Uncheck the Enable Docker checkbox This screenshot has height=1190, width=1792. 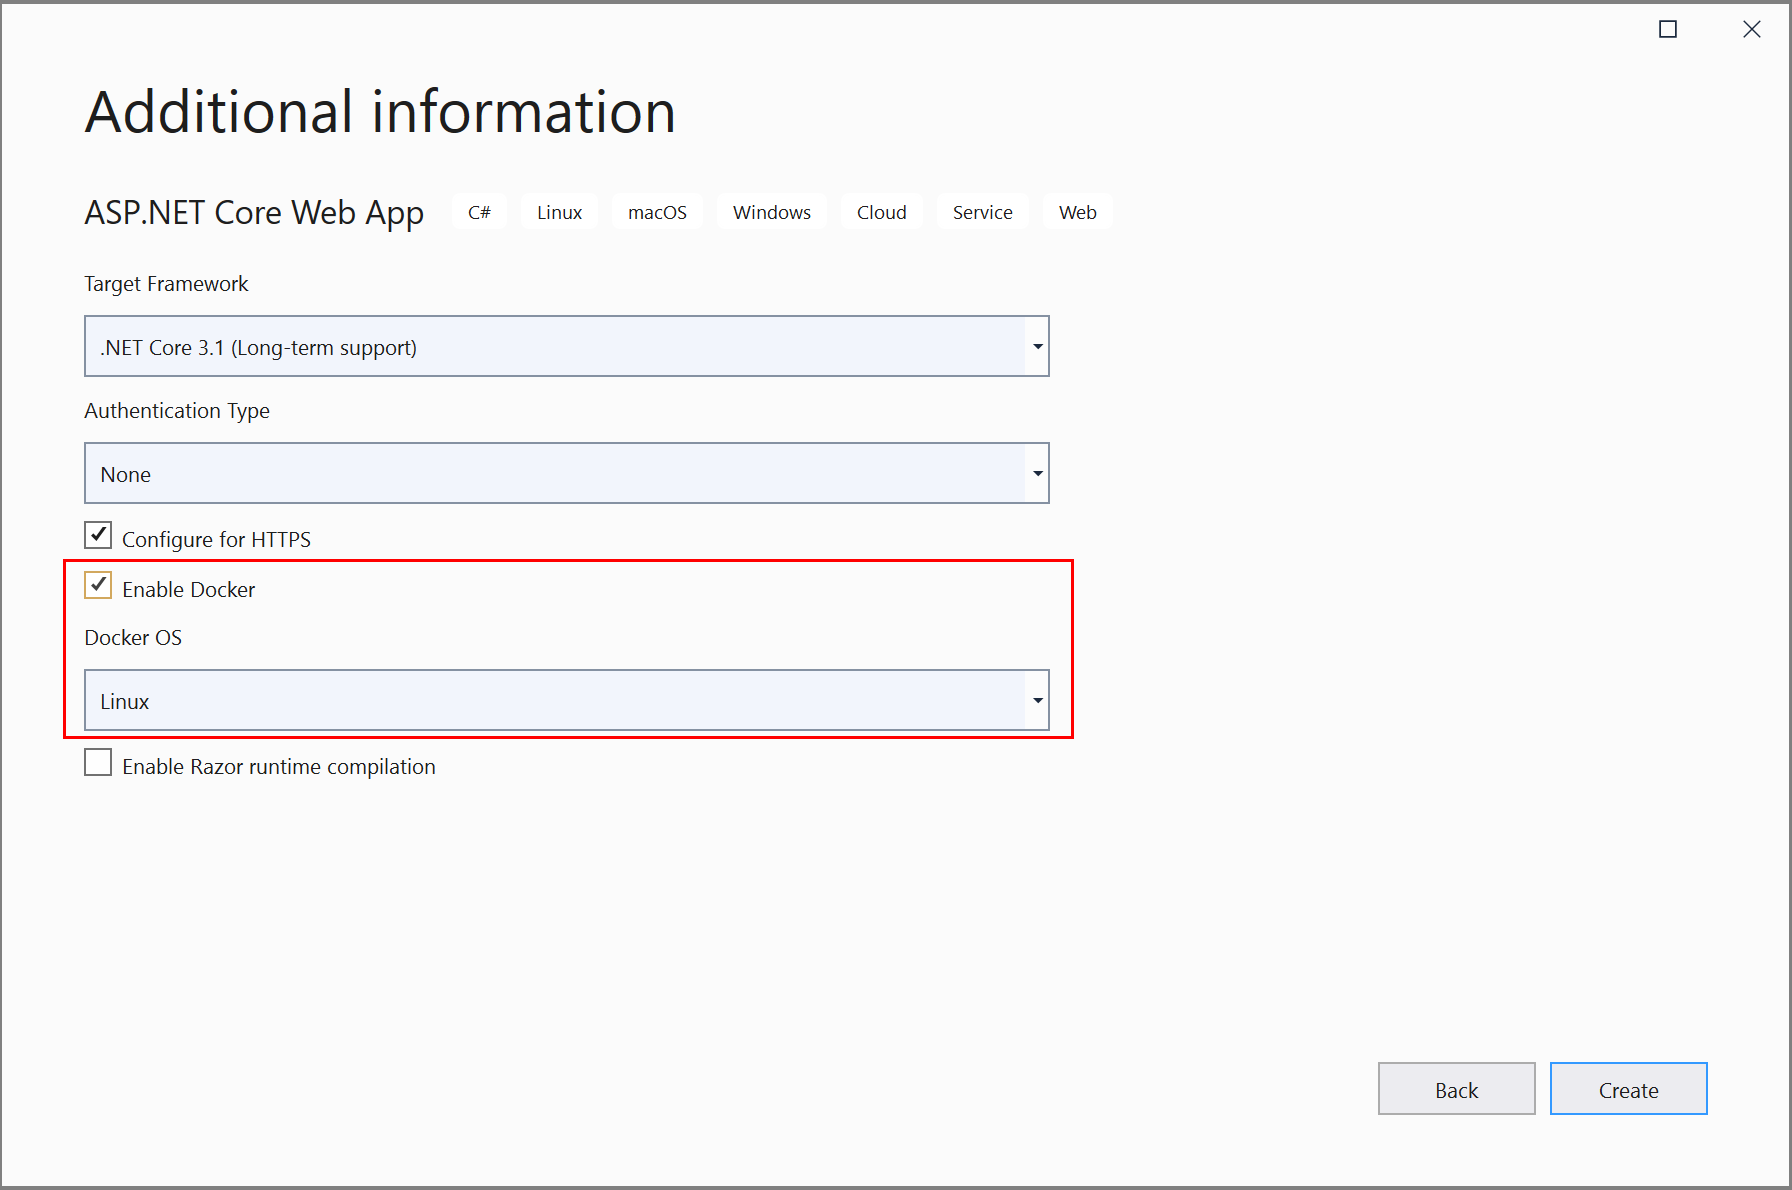98,586
